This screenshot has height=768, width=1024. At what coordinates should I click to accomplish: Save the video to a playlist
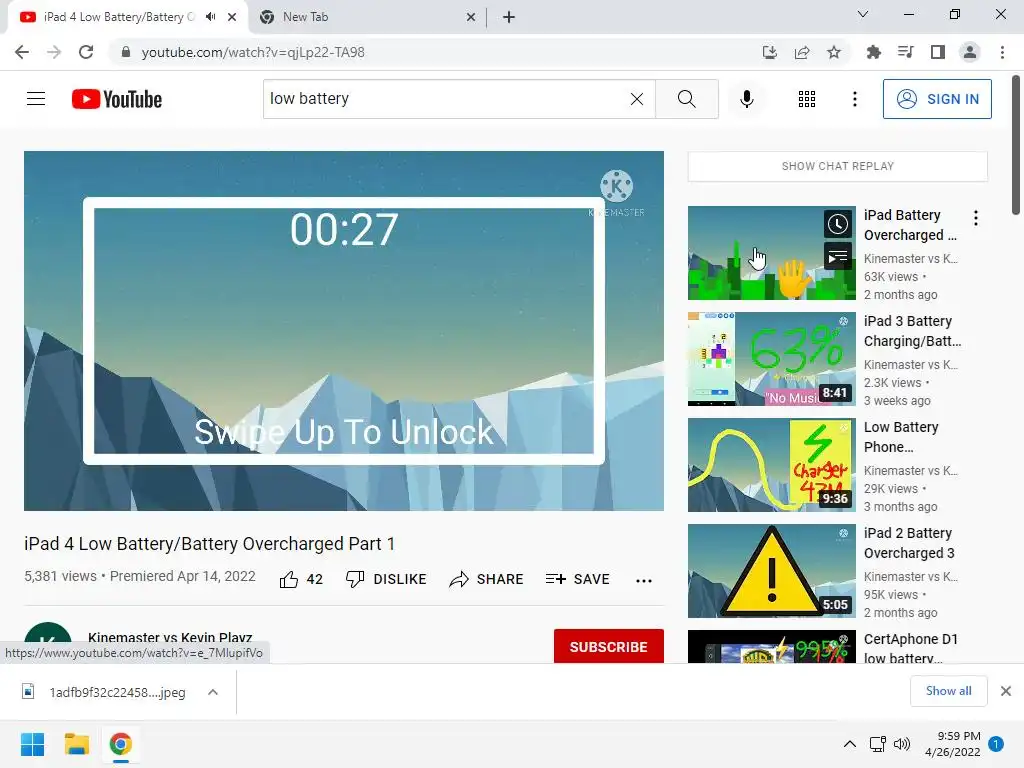pos(577,579)
